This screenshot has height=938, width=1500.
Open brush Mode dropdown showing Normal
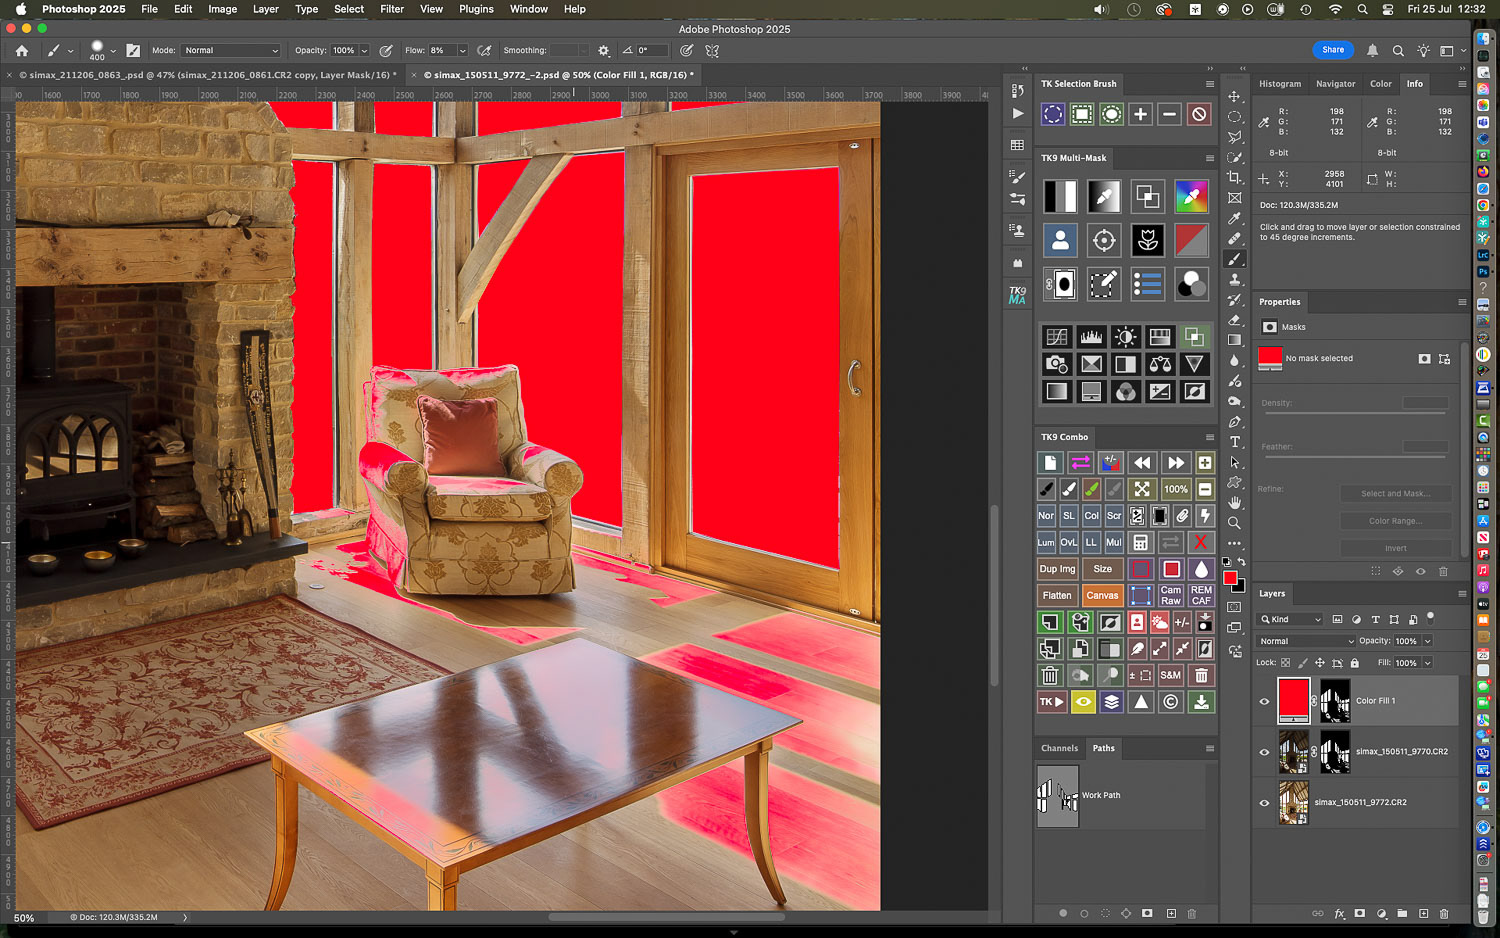[231, 50]
